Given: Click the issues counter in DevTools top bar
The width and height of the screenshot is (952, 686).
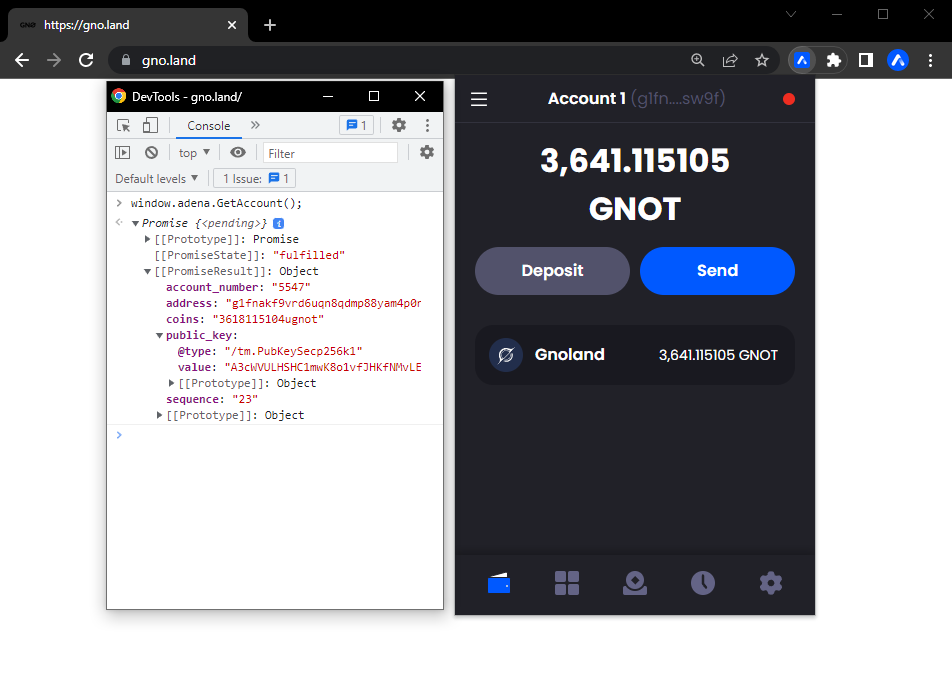Looking at the screenshot, I should 356,125.
